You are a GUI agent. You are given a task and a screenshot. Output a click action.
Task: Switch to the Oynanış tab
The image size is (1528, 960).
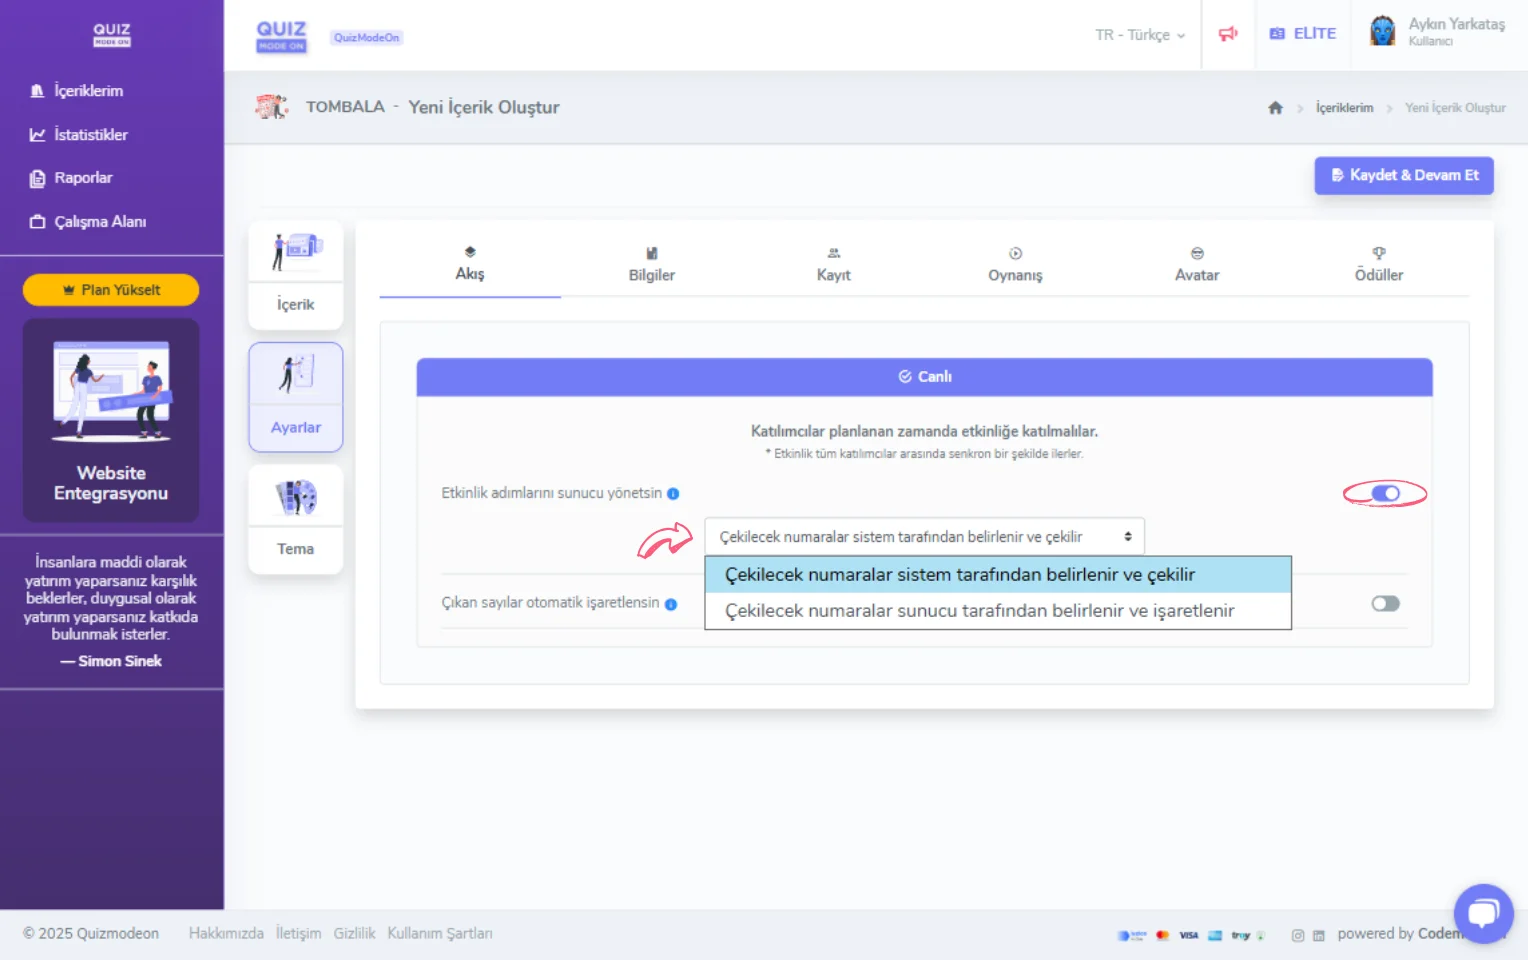[1015, 265]
